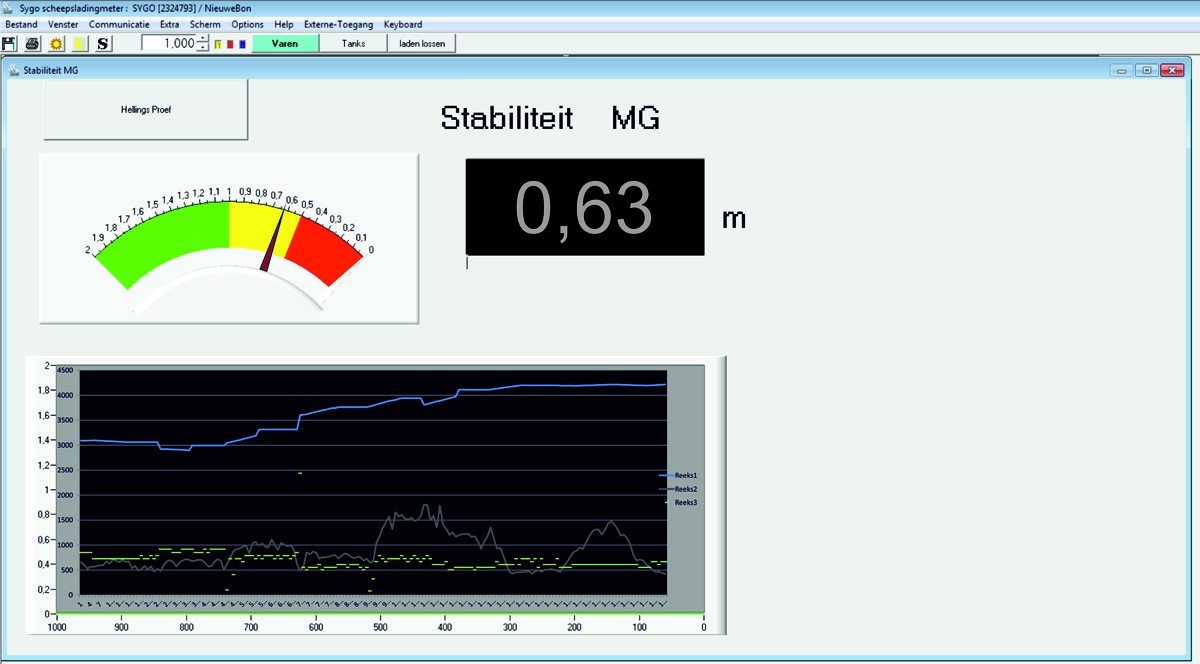The image size is (1200, 664).
Task: Click the 0,63 stability value display
Action: pyautogui.click(x=585, y=207)
